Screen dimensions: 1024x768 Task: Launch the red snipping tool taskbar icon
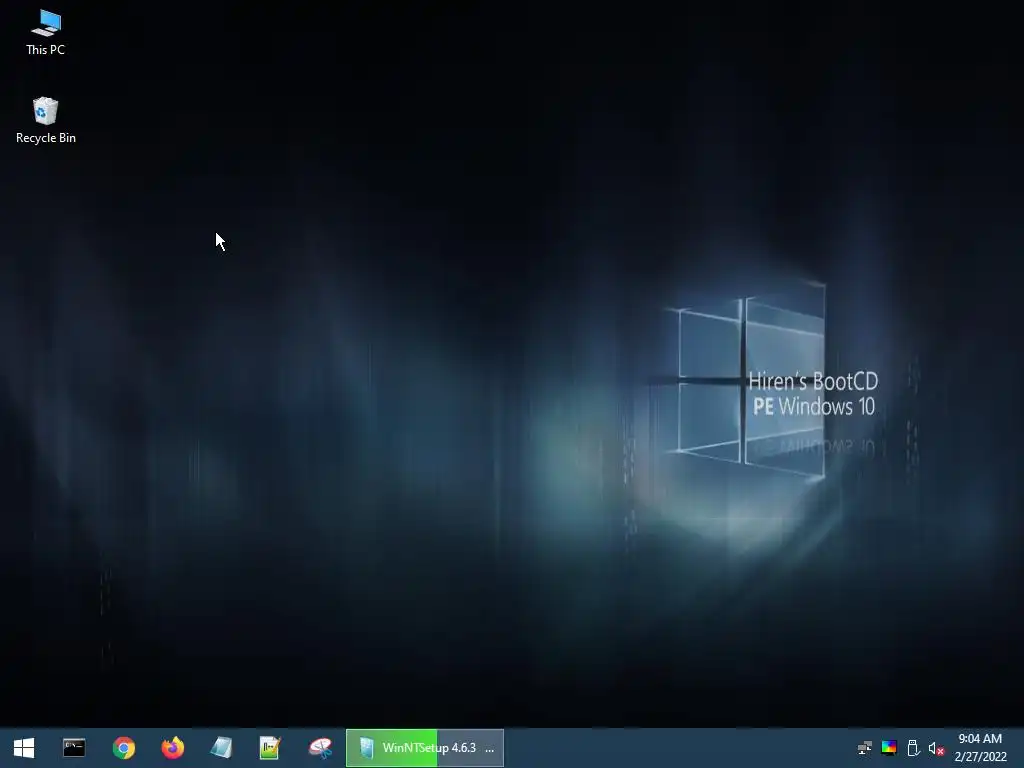tap(320, 748)
